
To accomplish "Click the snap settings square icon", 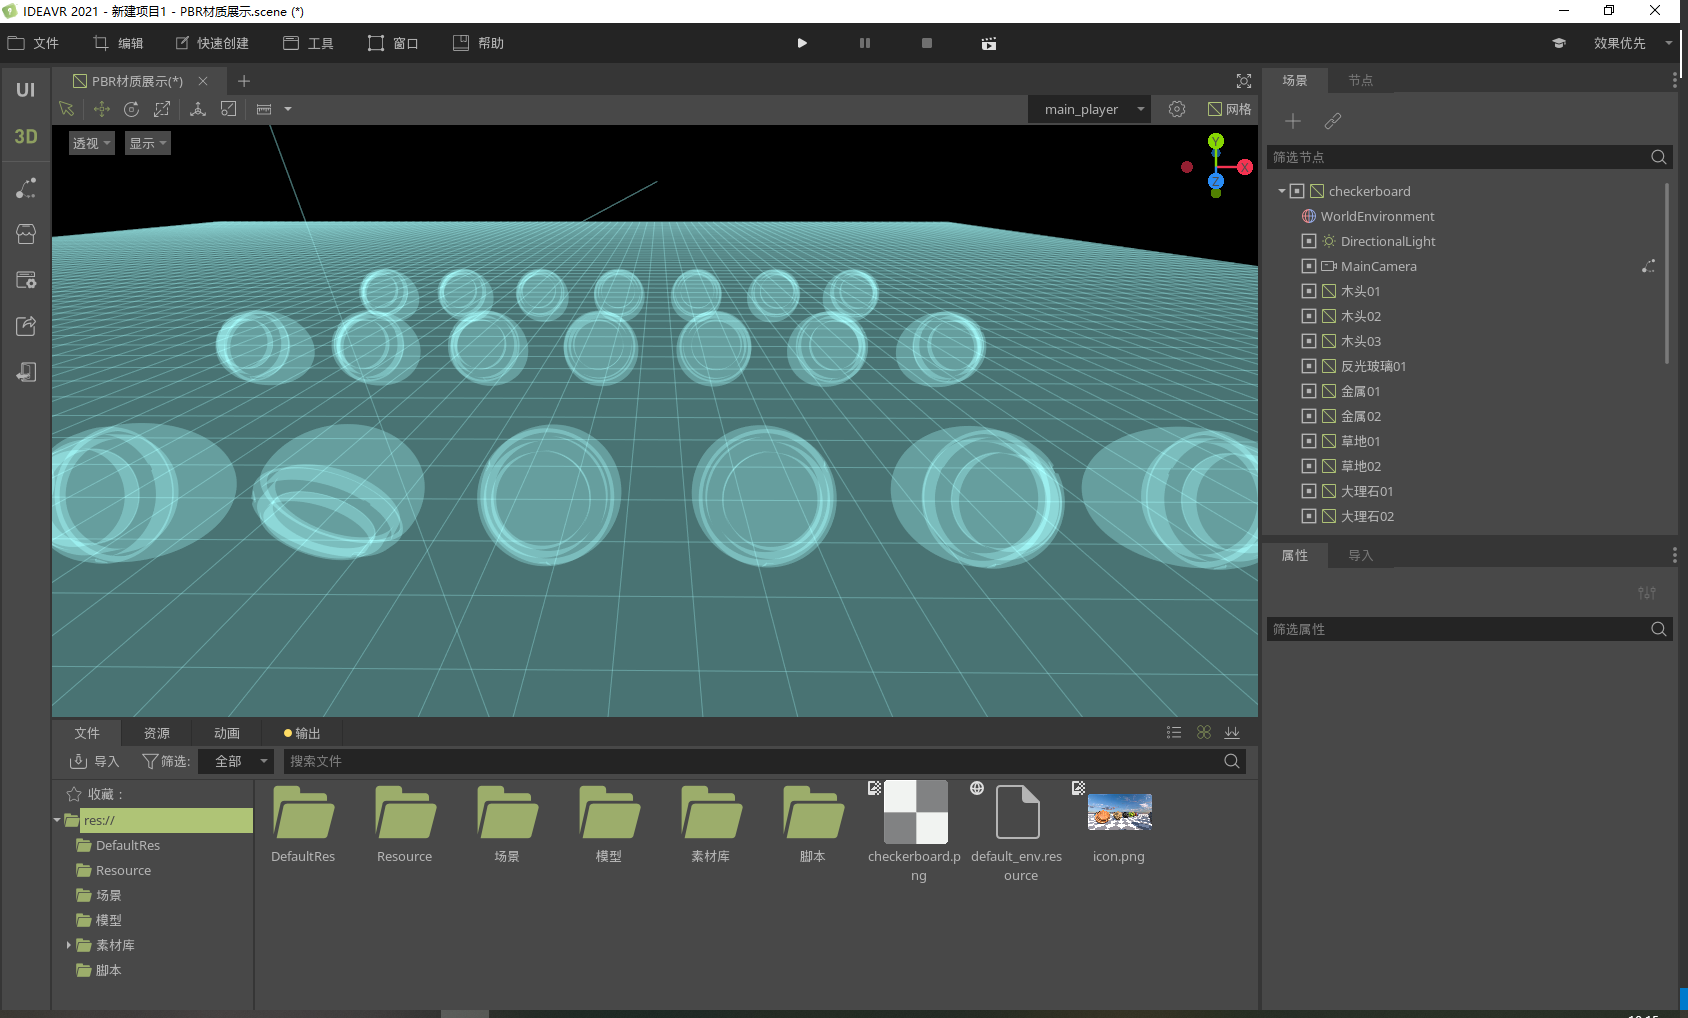I will point(229,109).
